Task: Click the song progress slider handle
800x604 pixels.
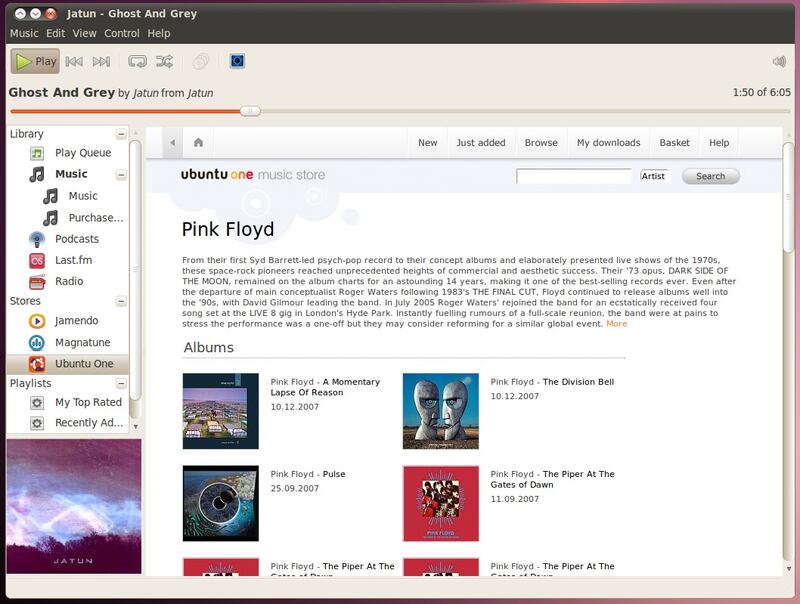Action: pyautogui.click(x=251, y=111)
